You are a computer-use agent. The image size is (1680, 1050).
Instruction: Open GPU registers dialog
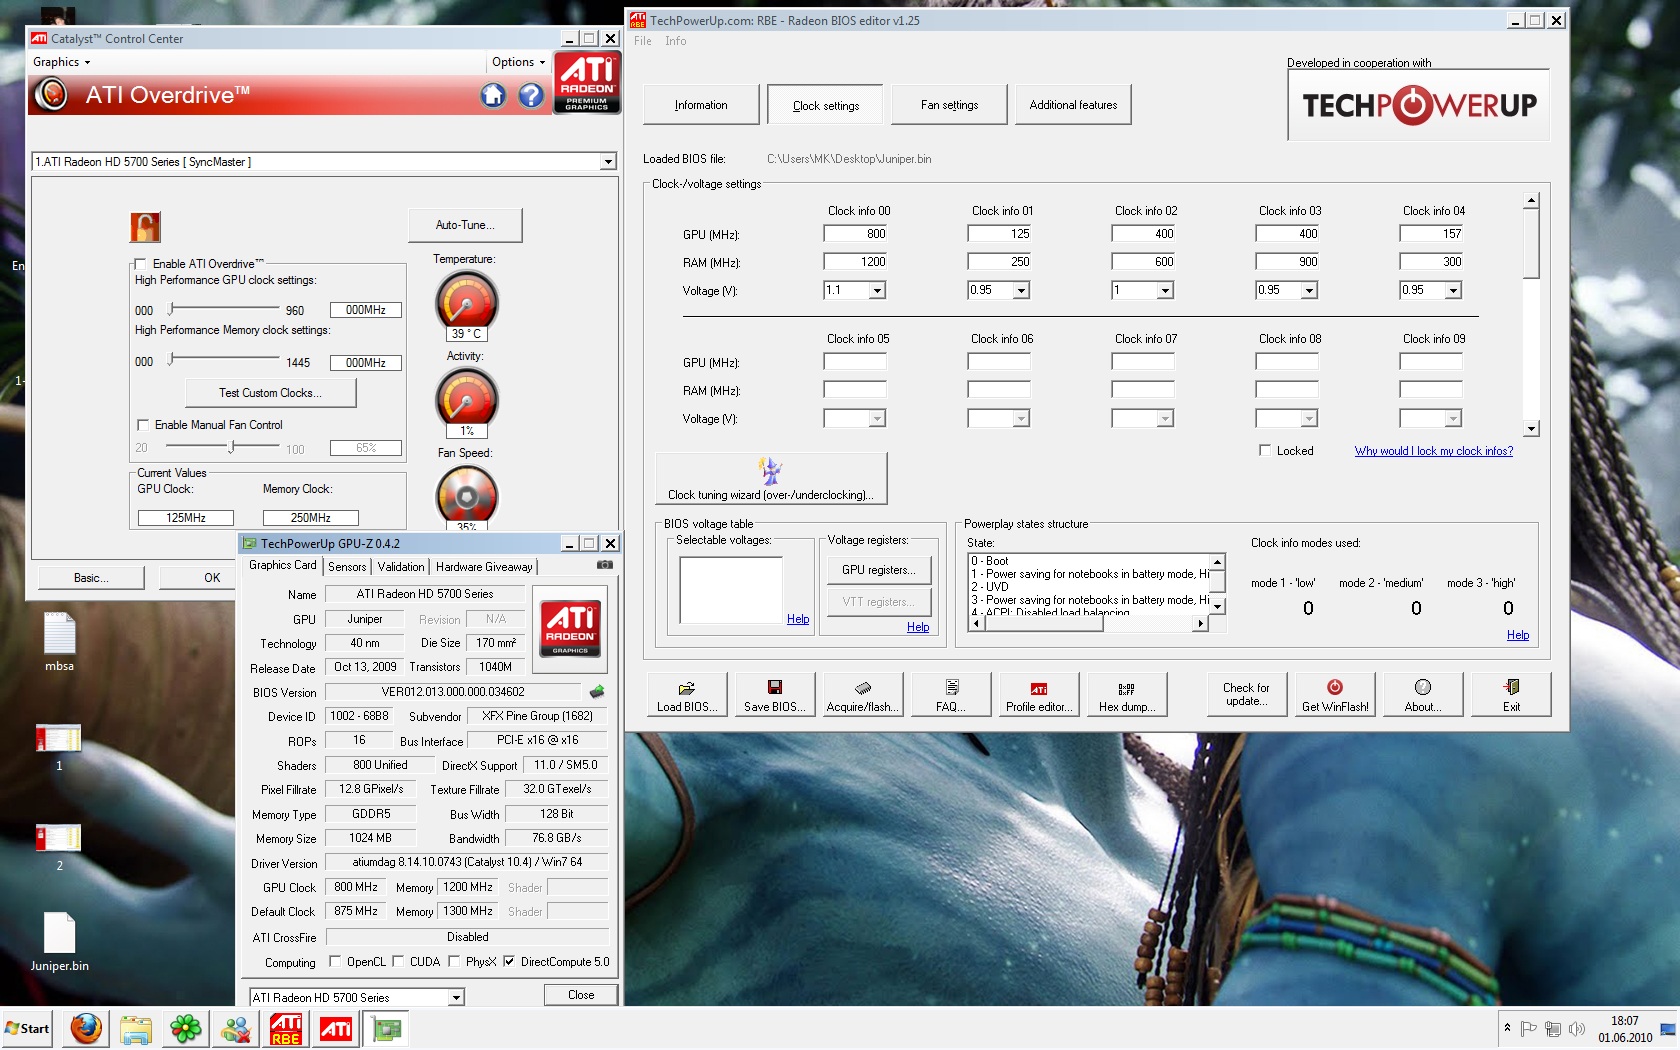point(878,570)
